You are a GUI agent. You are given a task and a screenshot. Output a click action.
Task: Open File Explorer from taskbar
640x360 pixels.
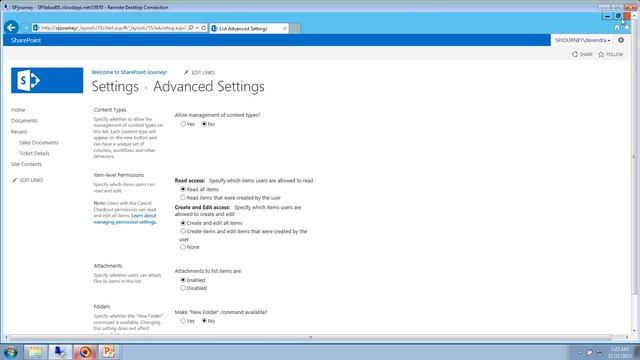(36, 352)
